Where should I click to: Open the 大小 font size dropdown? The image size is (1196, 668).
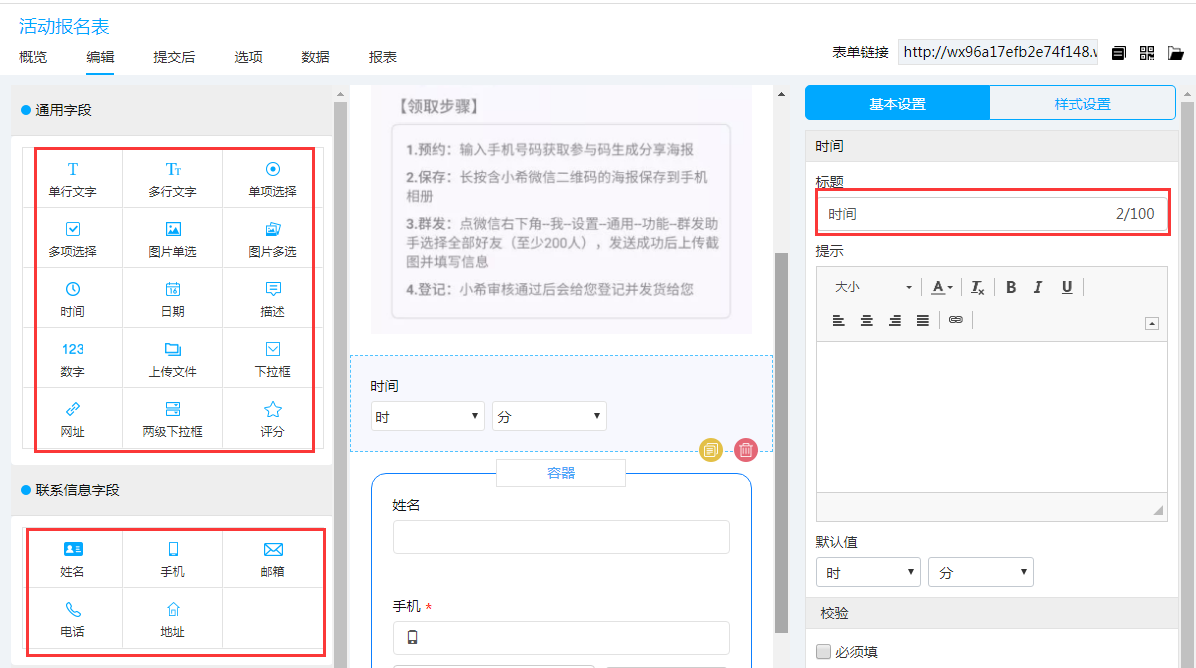[873, 287]
